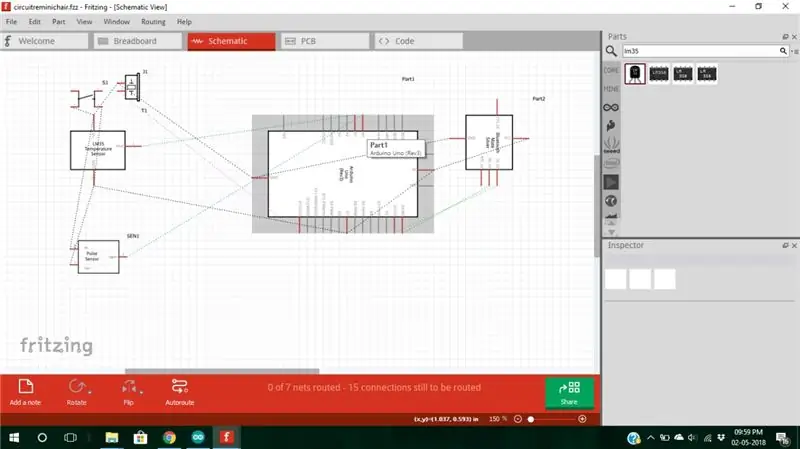This screenshot has height=449, width=800.
Task: Select the LM35 temperature sensor part thumbnail
Action: (x=635, y=74)
